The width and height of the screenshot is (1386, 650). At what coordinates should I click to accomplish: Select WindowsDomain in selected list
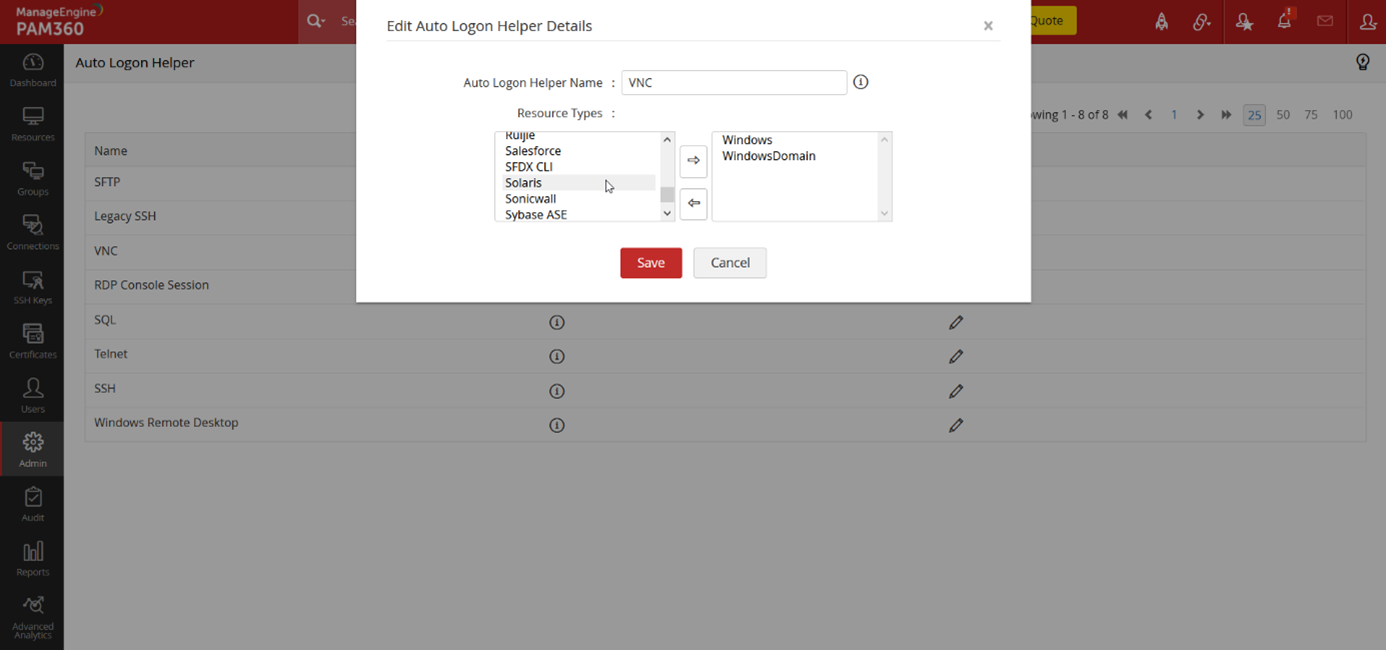(x=768, y=156)
